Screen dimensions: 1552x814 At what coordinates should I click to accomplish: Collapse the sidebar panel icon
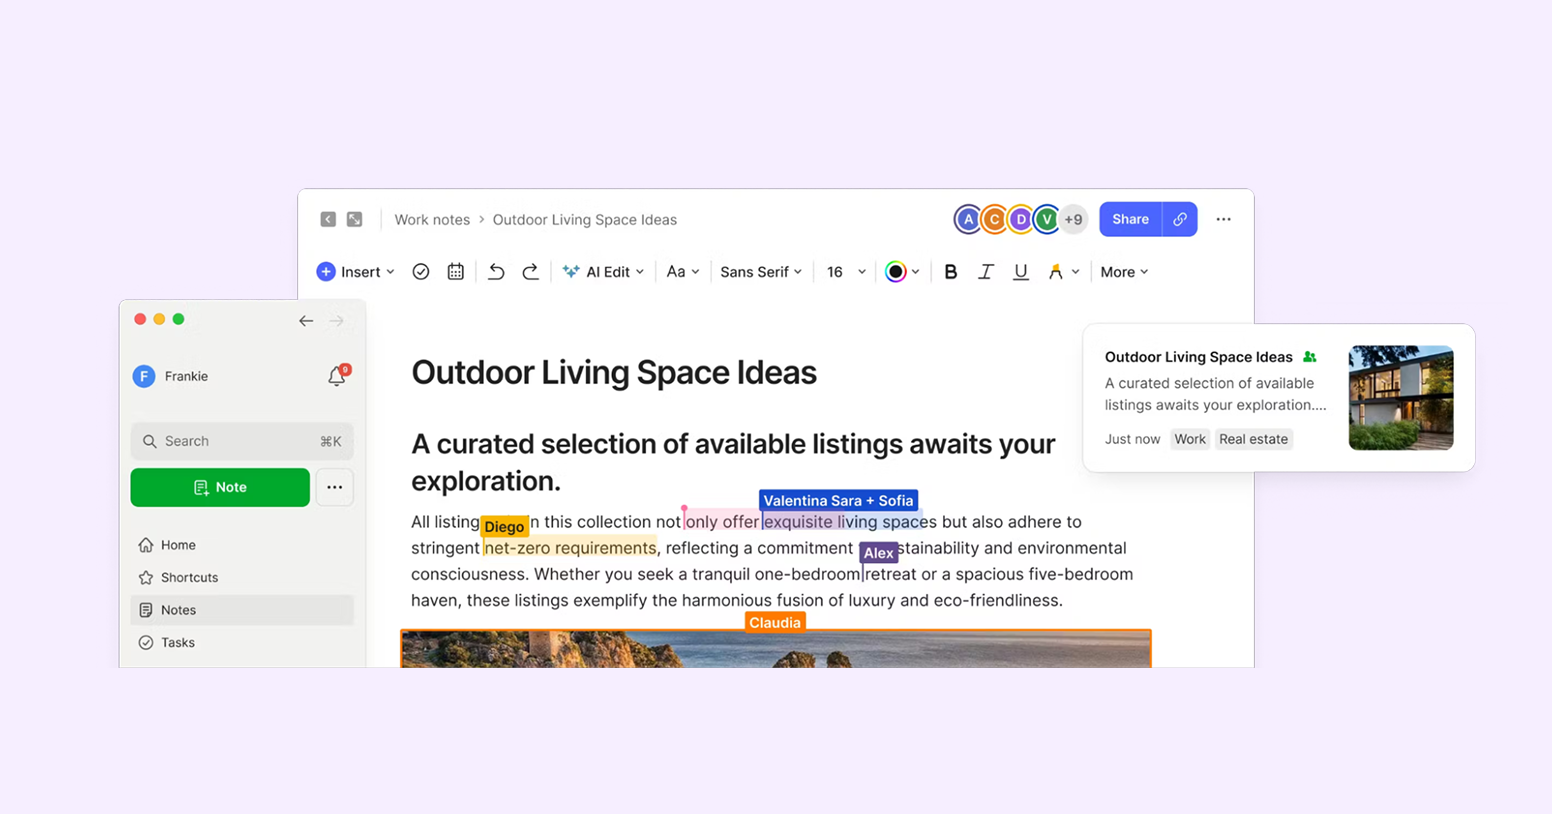pyautogui.click(x=328, y=219)
